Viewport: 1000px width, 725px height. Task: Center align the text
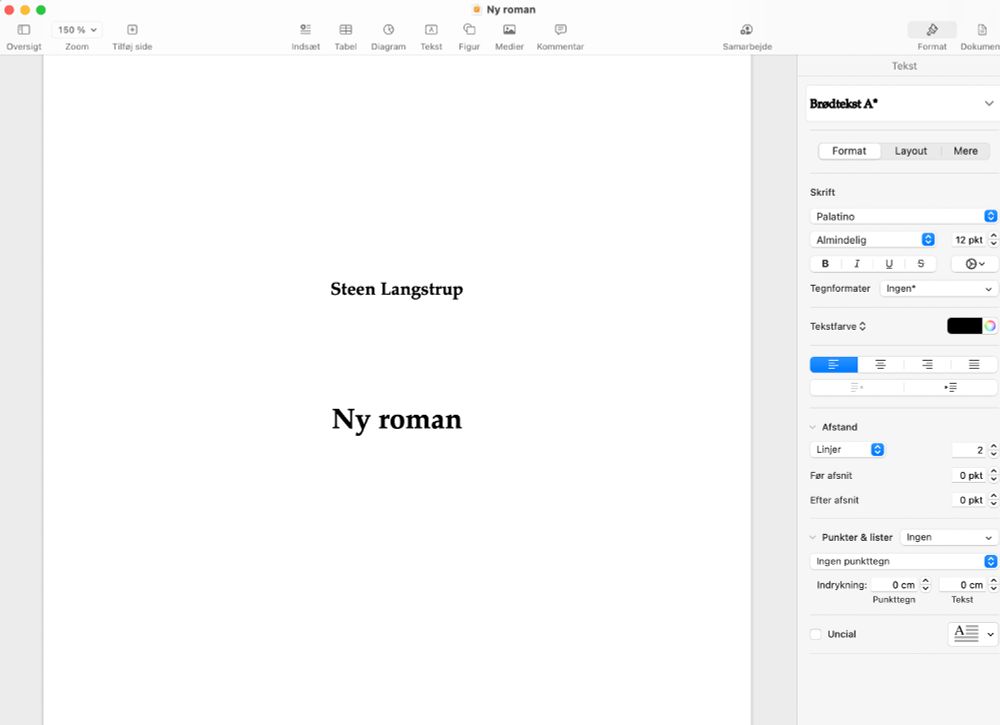pos(880,365)
